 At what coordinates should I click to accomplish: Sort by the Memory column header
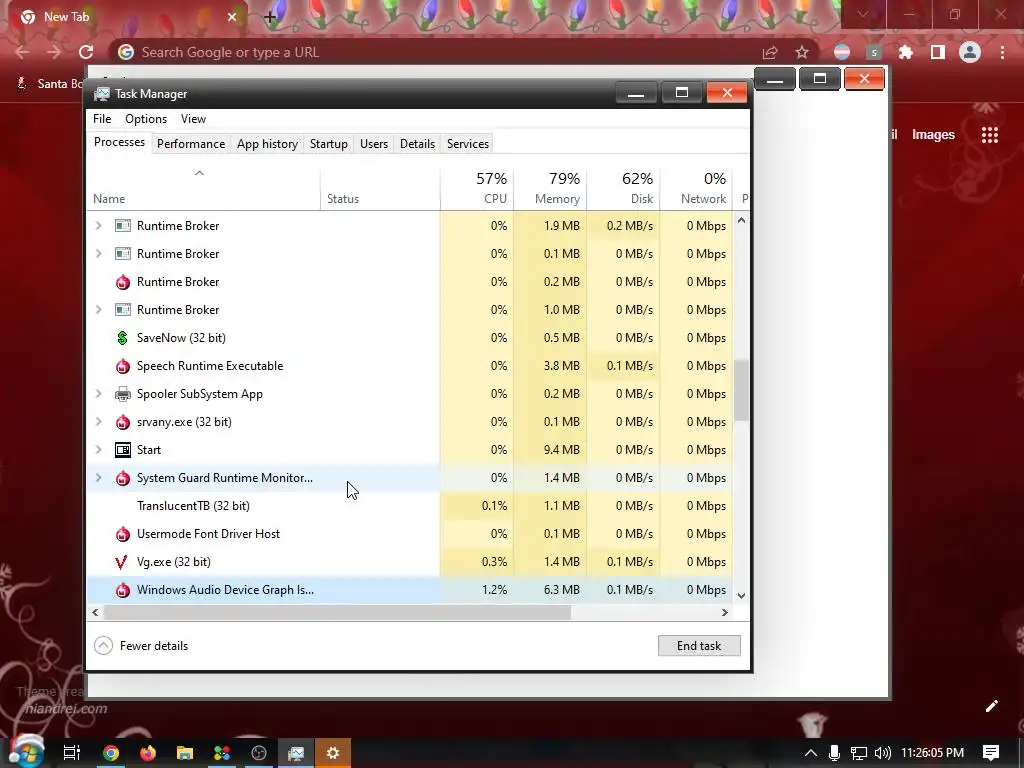coord(551,188)
